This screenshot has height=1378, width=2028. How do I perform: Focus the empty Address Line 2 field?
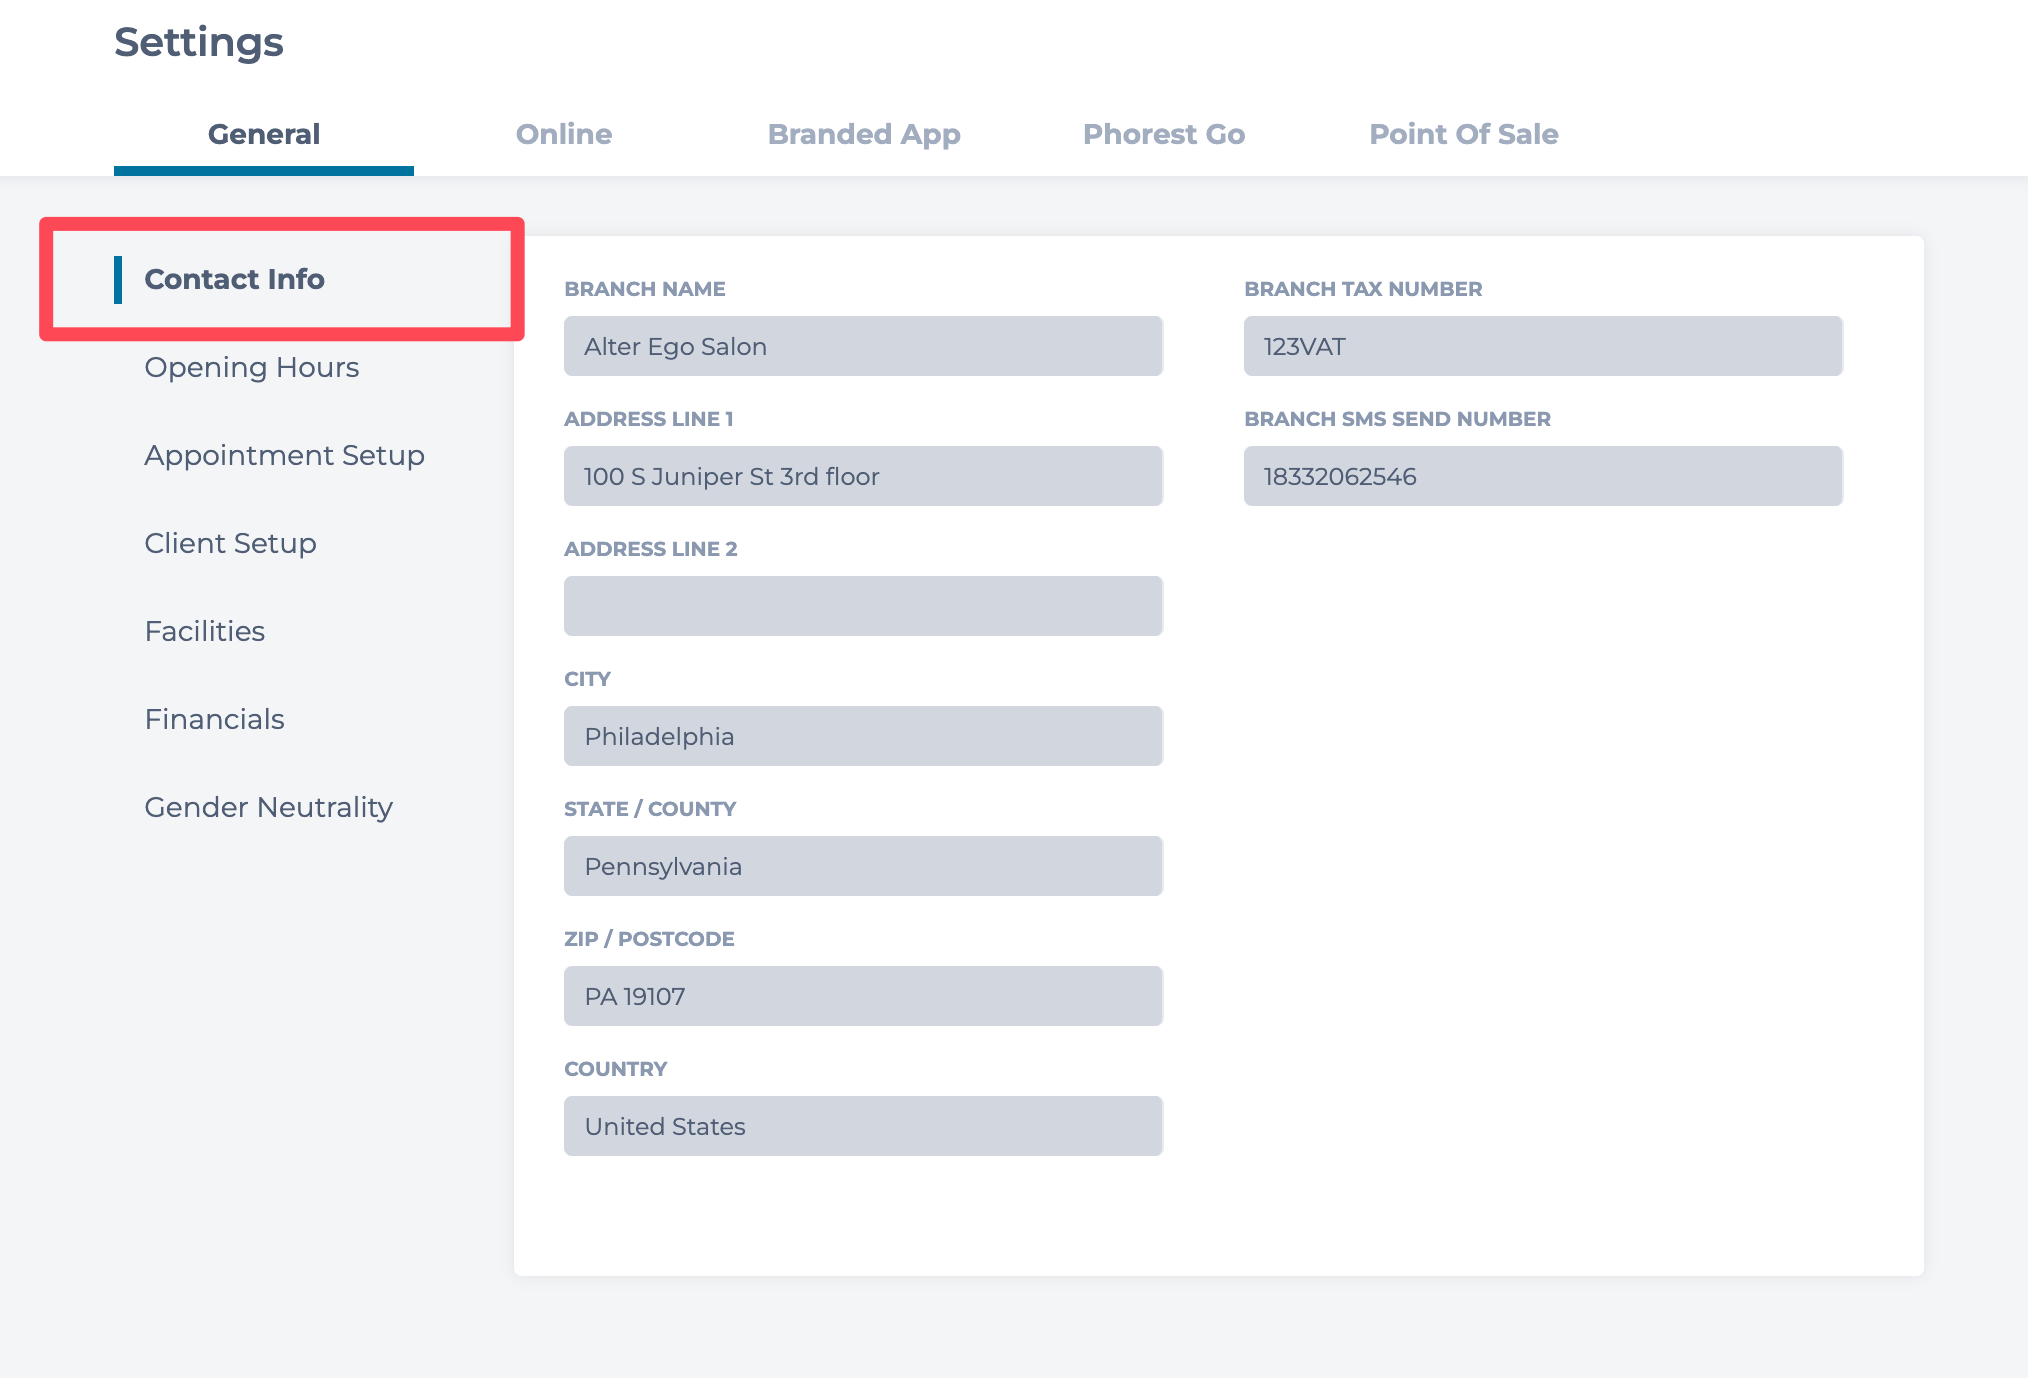pyautogui.click(x=862, y=606)
